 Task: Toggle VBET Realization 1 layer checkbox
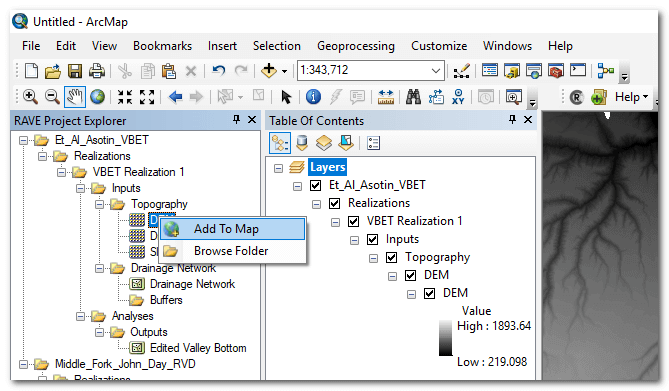pos(354,221)
